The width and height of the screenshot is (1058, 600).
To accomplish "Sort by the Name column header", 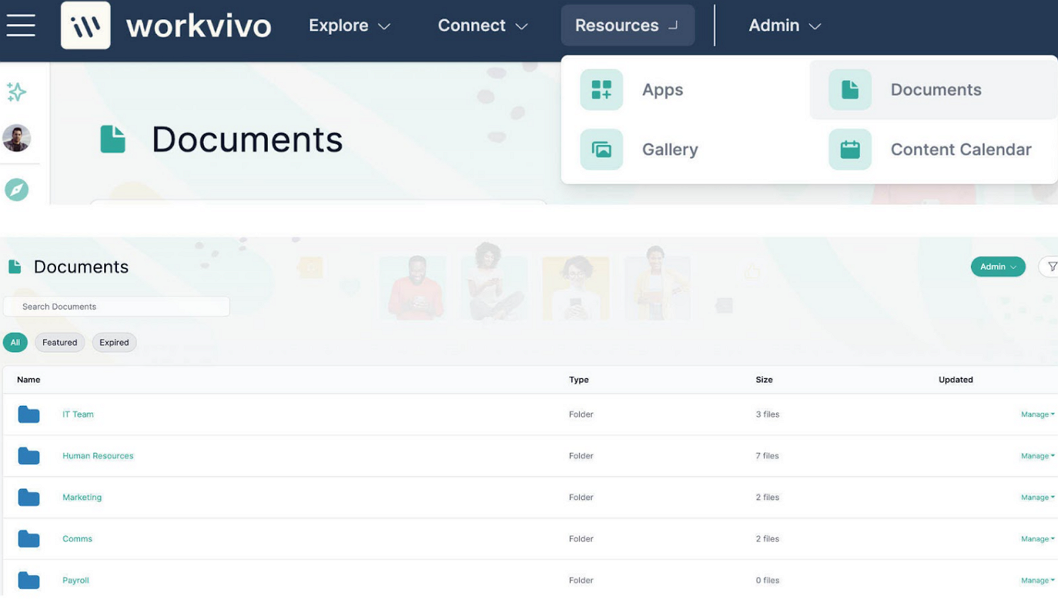I will [x=28, y=380].
